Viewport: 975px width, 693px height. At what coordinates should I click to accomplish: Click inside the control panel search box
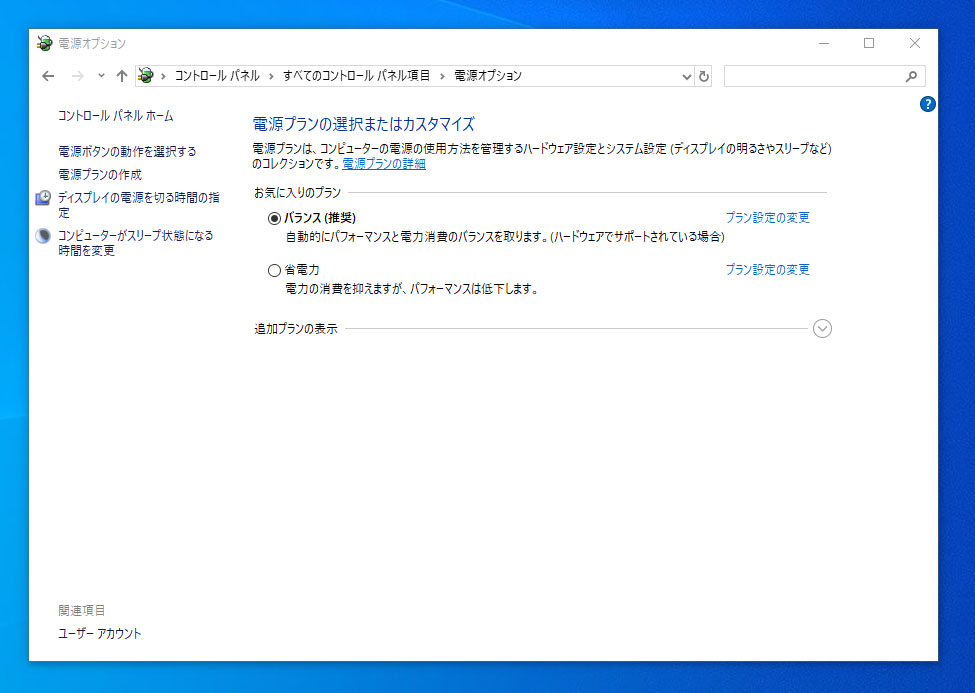pos(814,77)
